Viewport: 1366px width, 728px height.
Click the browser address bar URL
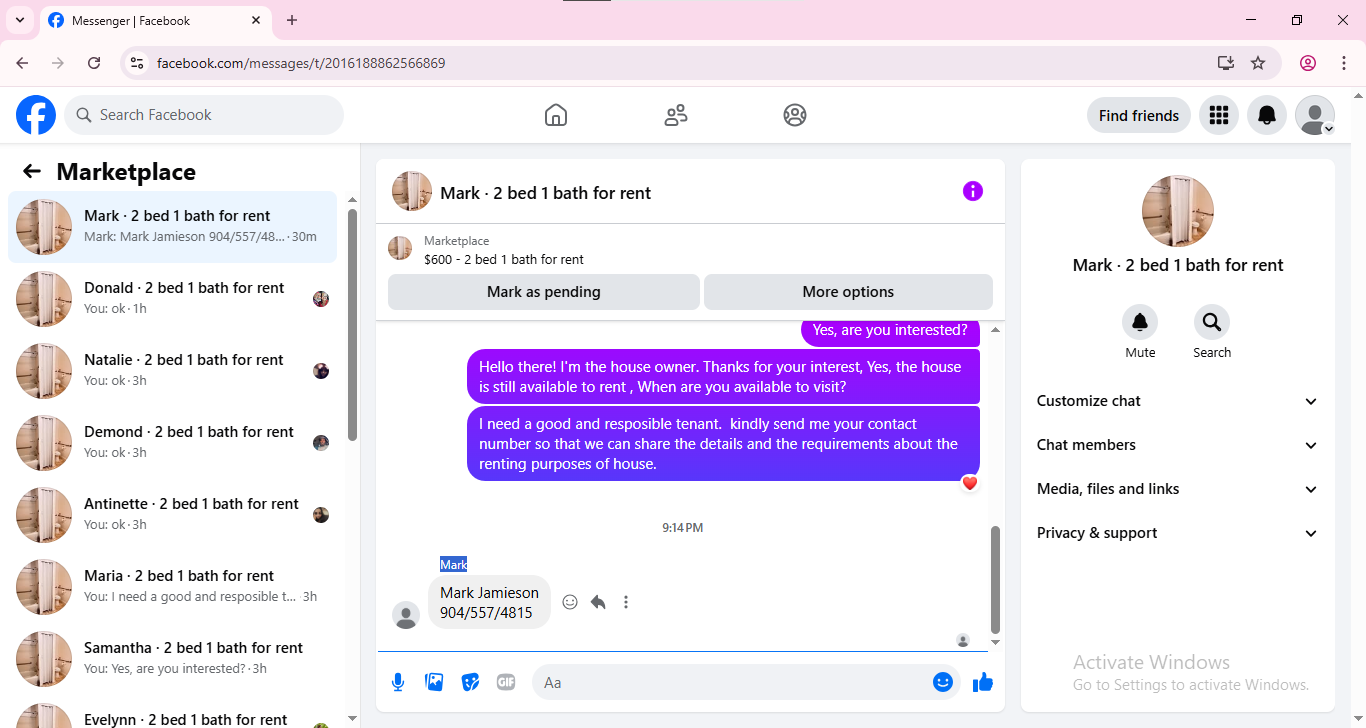tap(301, 63)
